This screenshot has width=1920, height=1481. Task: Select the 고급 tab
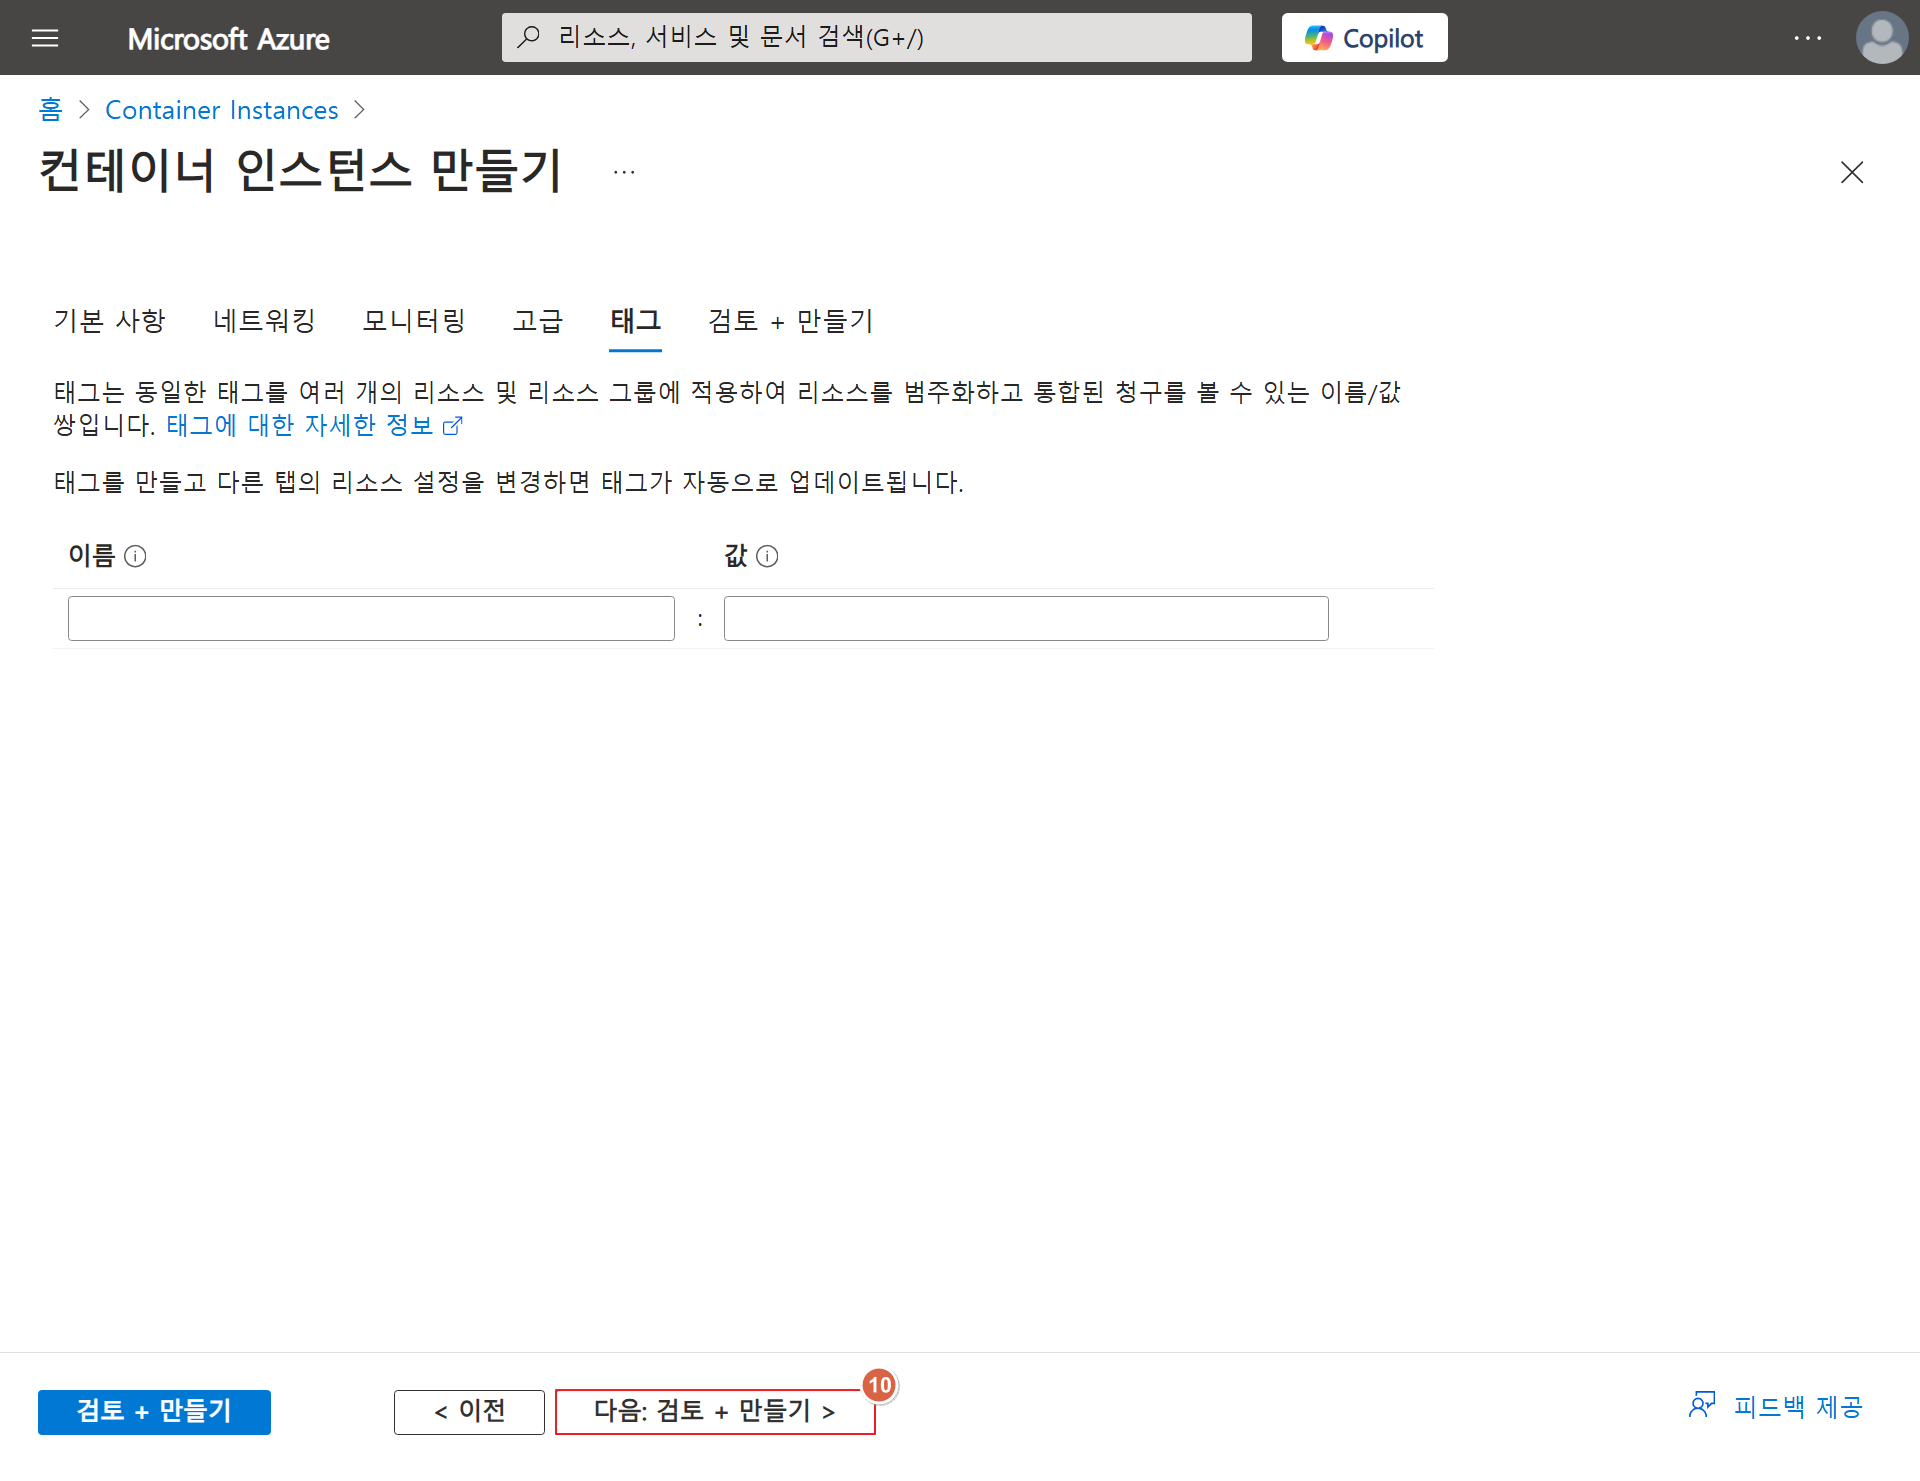[x=538, y=321]
